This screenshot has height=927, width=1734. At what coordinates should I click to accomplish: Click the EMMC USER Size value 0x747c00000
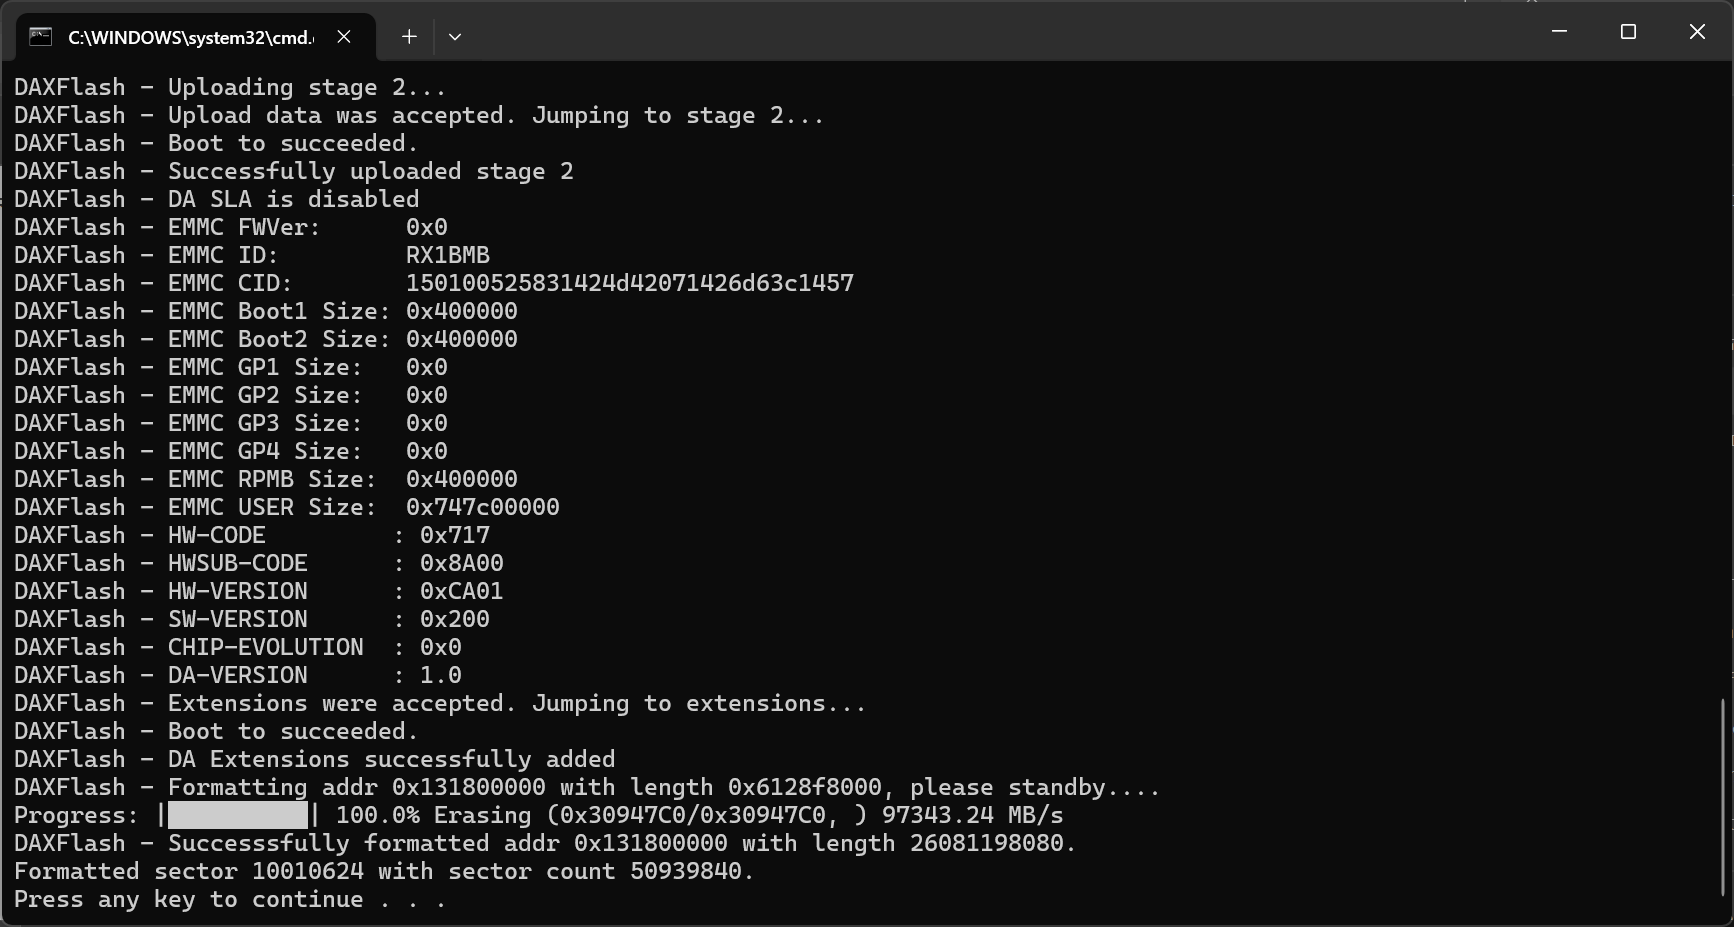coord(483,507)
